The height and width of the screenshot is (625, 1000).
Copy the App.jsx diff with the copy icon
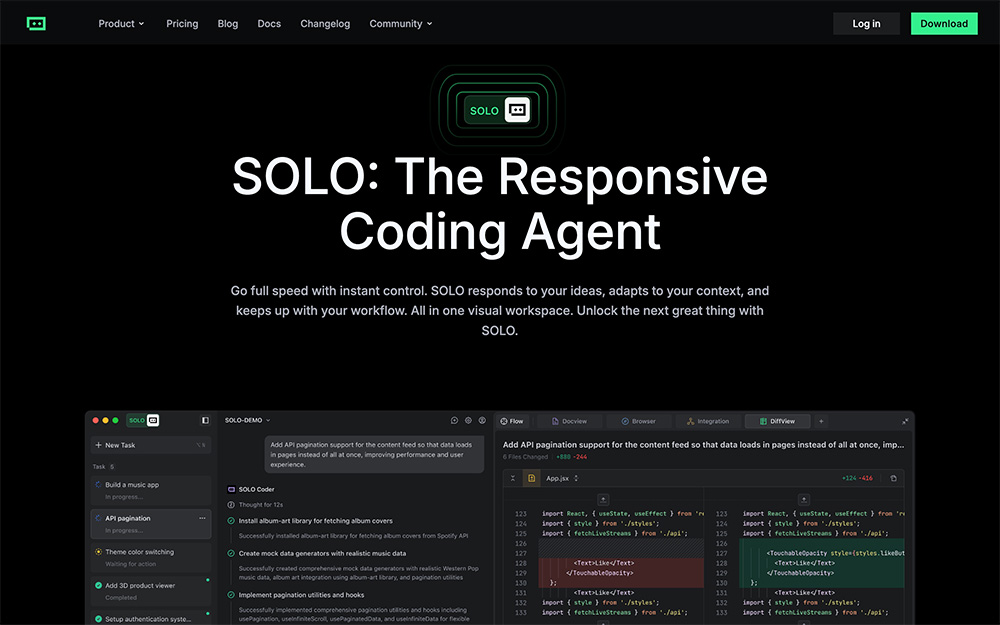(893, 478)
